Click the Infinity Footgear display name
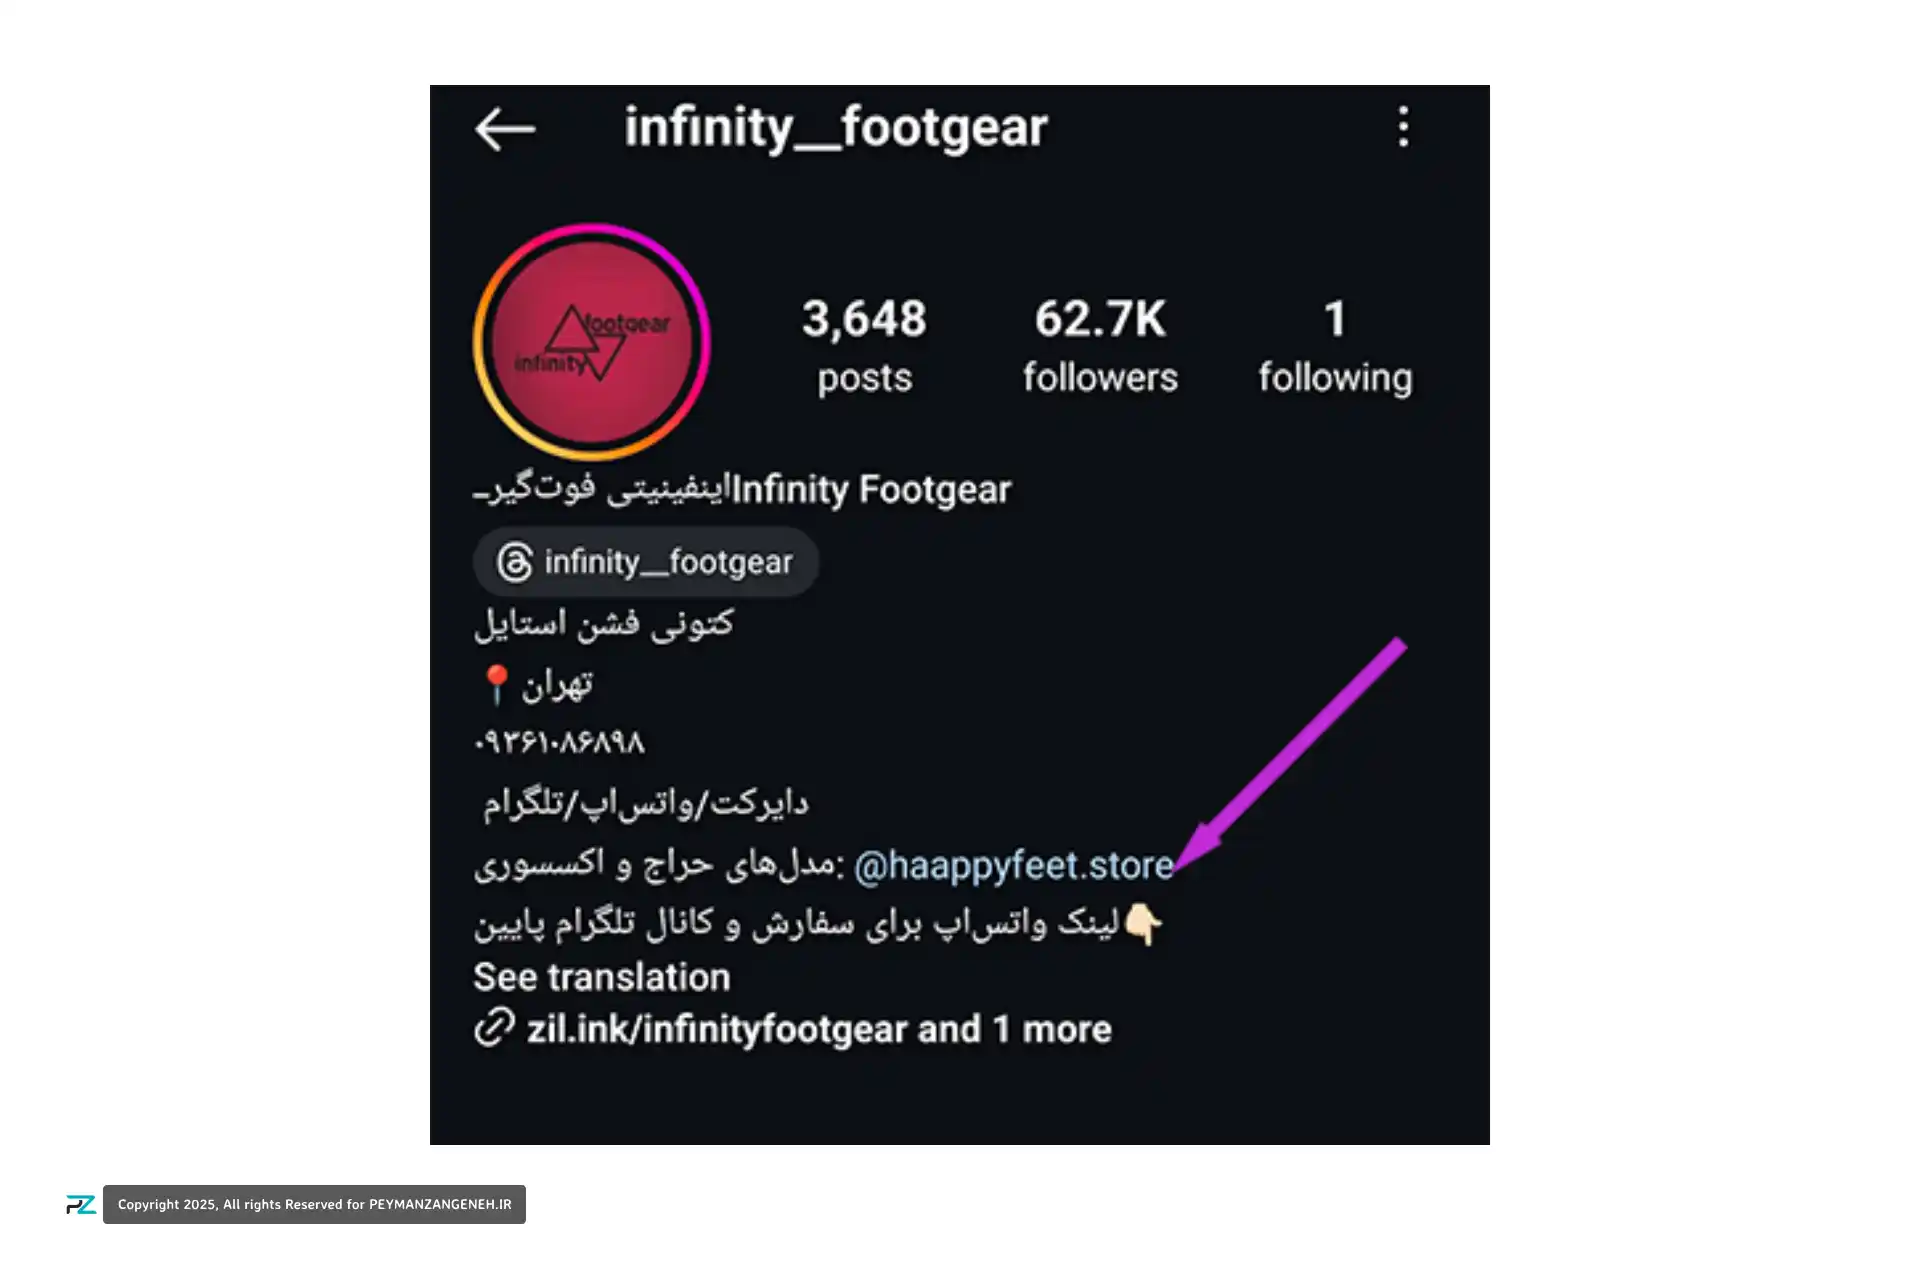Screen dimensions: 1920x1280 pos(871,490)
